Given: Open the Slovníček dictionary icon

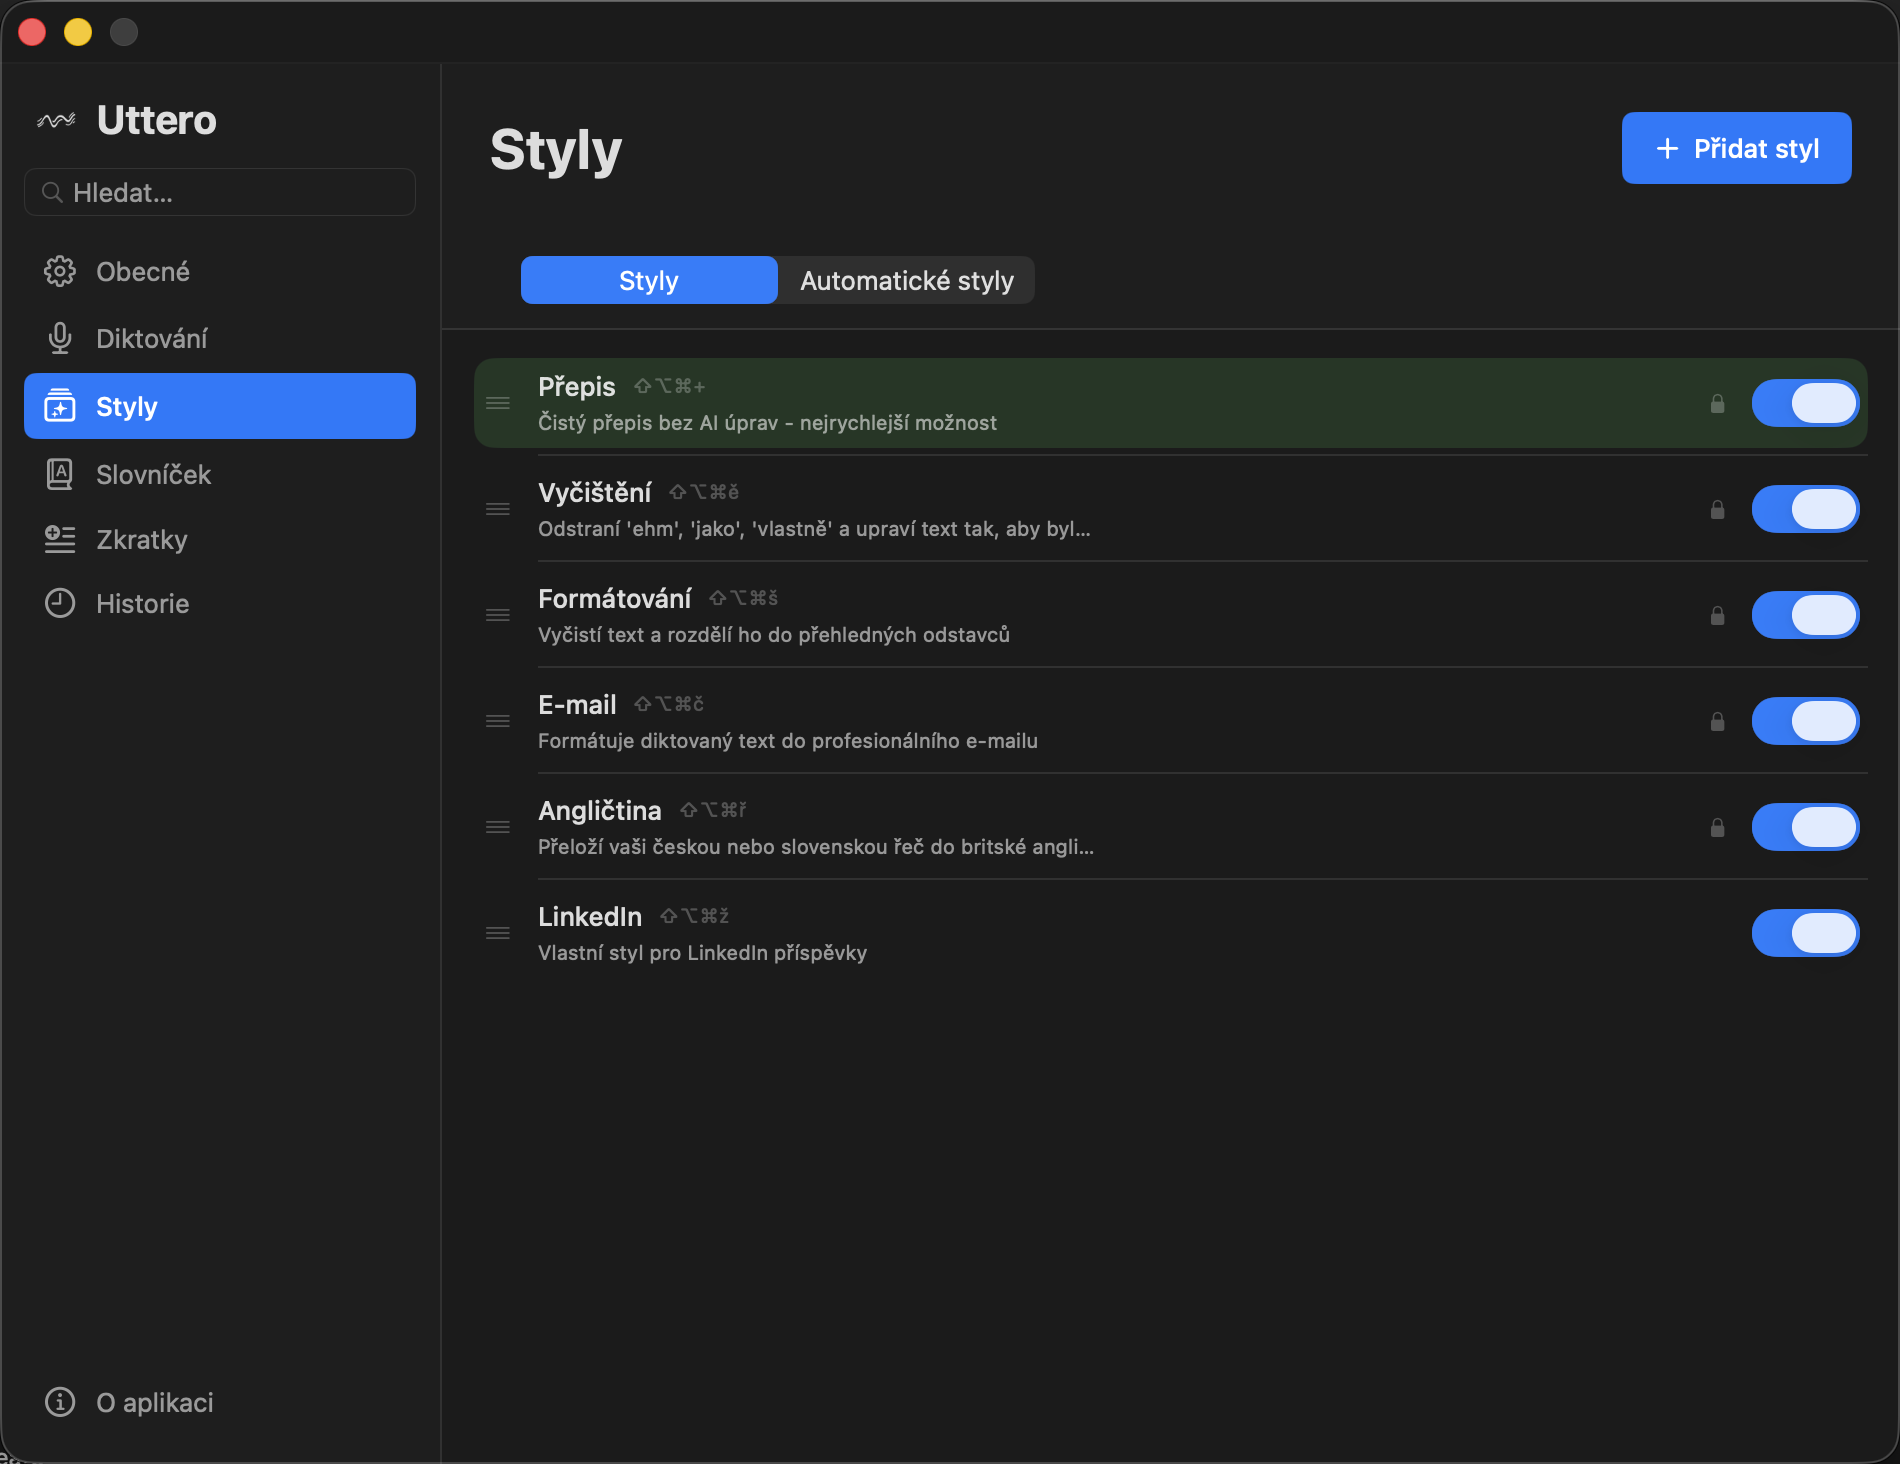Looking at the screenshot, I should (59, 474).
